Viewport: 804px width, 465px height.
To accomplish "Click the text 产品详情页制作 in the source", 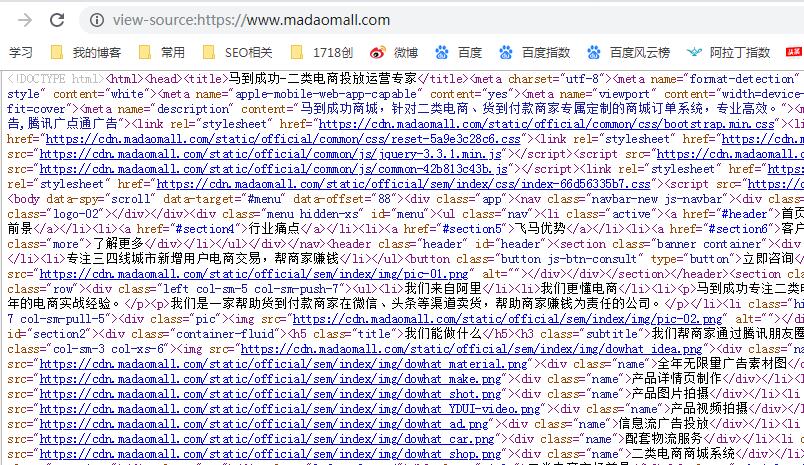I will [x=677, y=379].
